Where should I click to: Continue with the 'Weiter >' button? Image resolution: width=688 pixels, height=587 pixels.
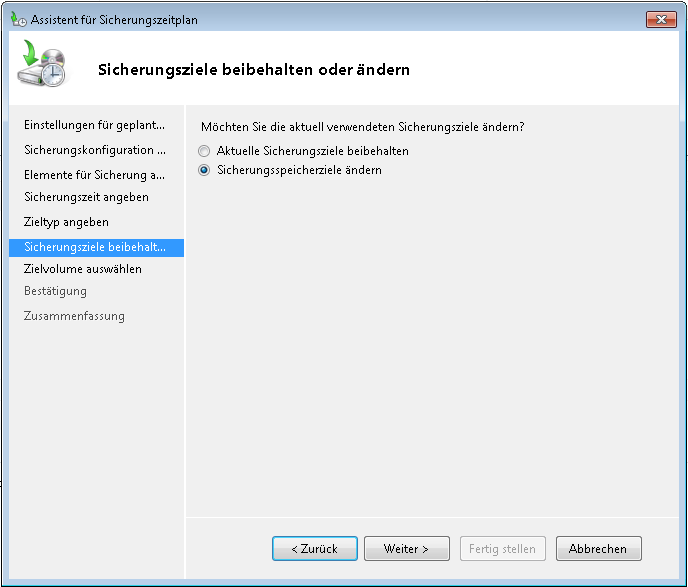[x=405, y=549]
